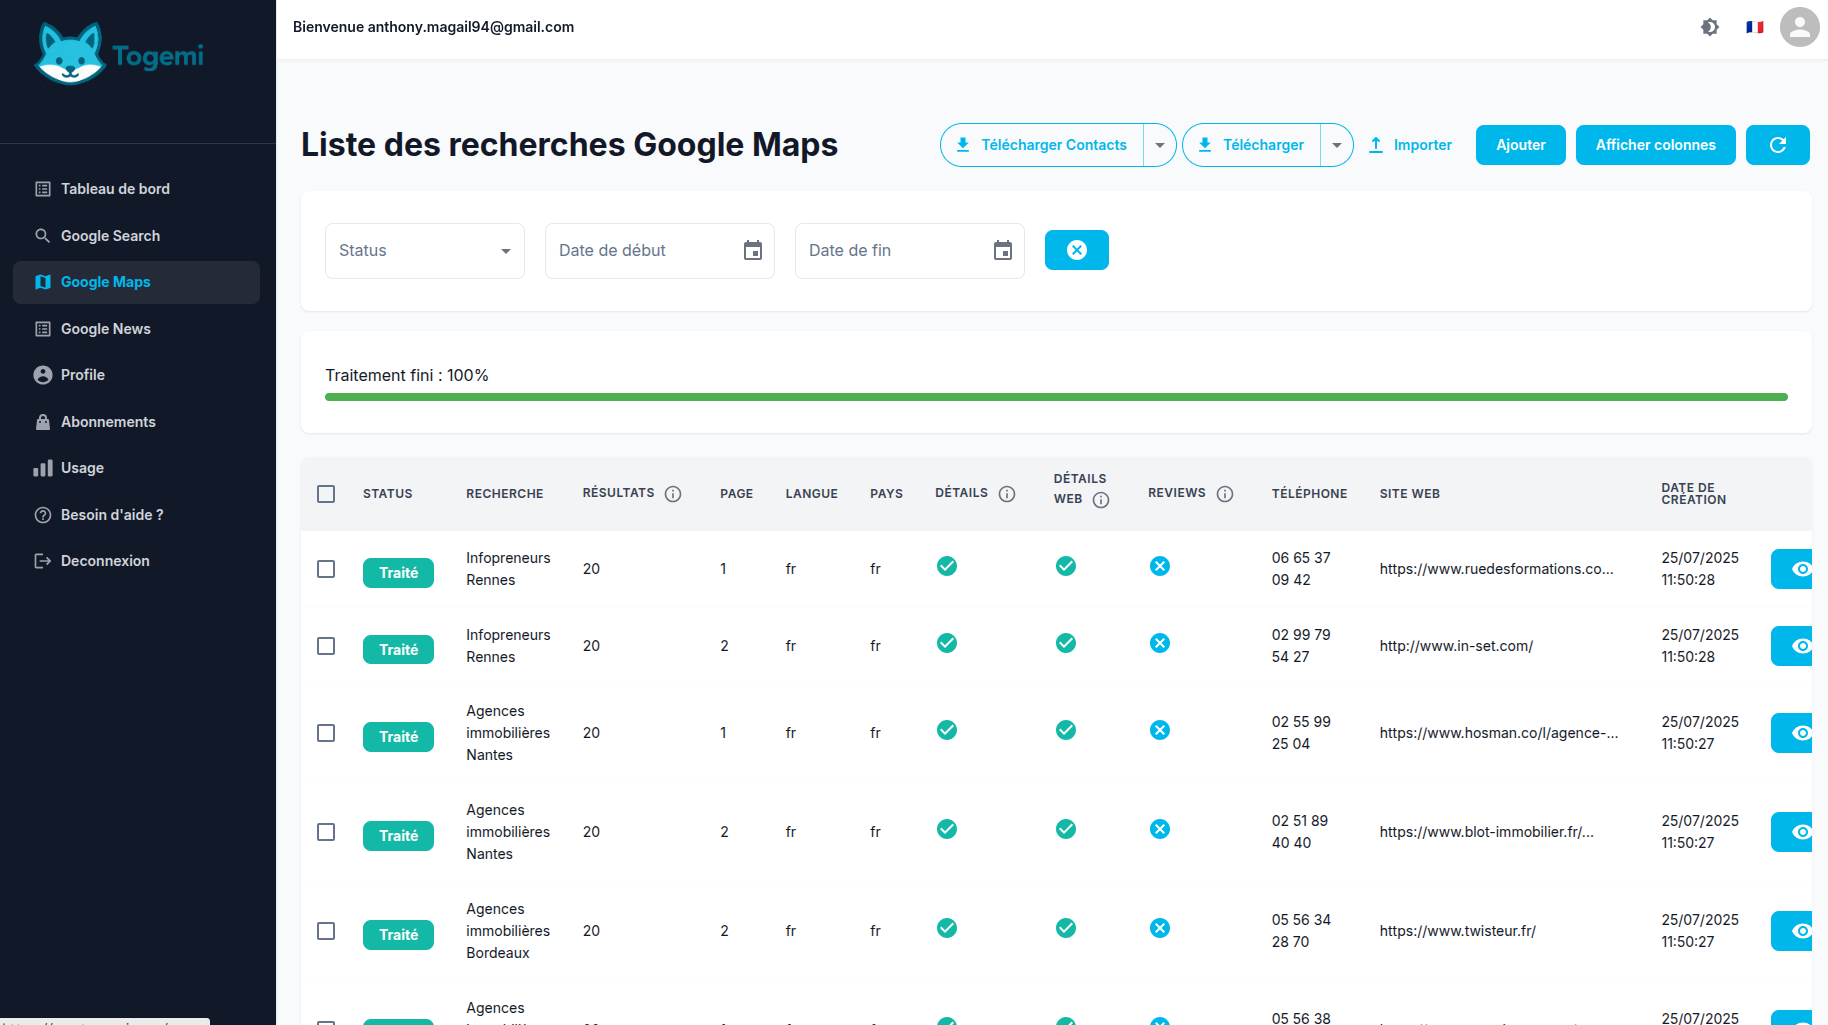This screenshot has width=1828, height=1025.
Task: Clear filters with the X button
Action: (x=1076, y=250)
